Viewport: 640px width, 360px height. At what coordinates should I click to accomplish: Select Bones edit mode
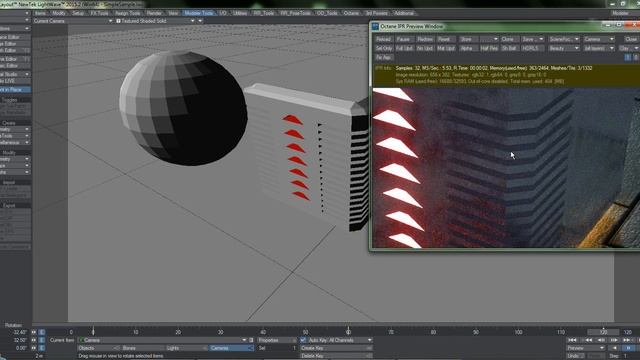tap(142, 348)
